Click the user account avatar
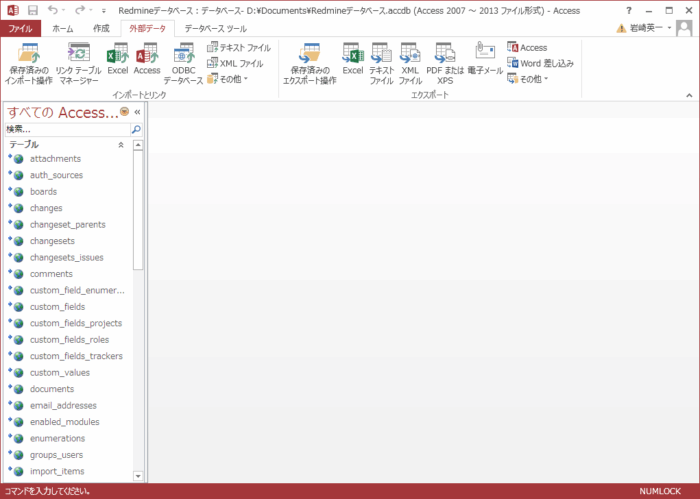The height and width of the screenshot is (499, 700). pos(684,28)
